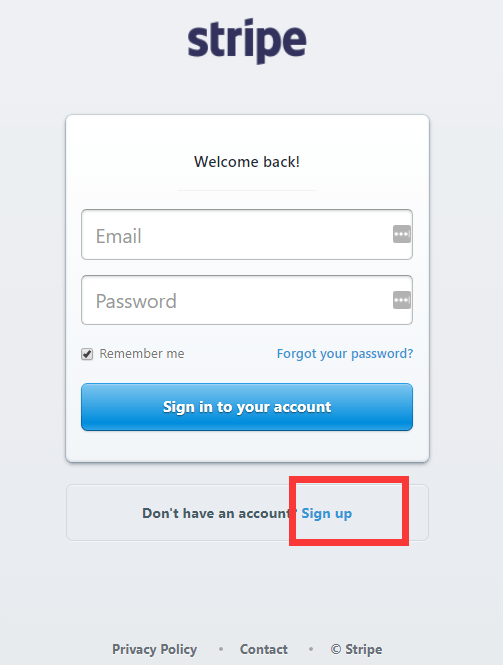Click the Don't have an account text
This screenshot has height=665, width=503.
tap(219, 513)
